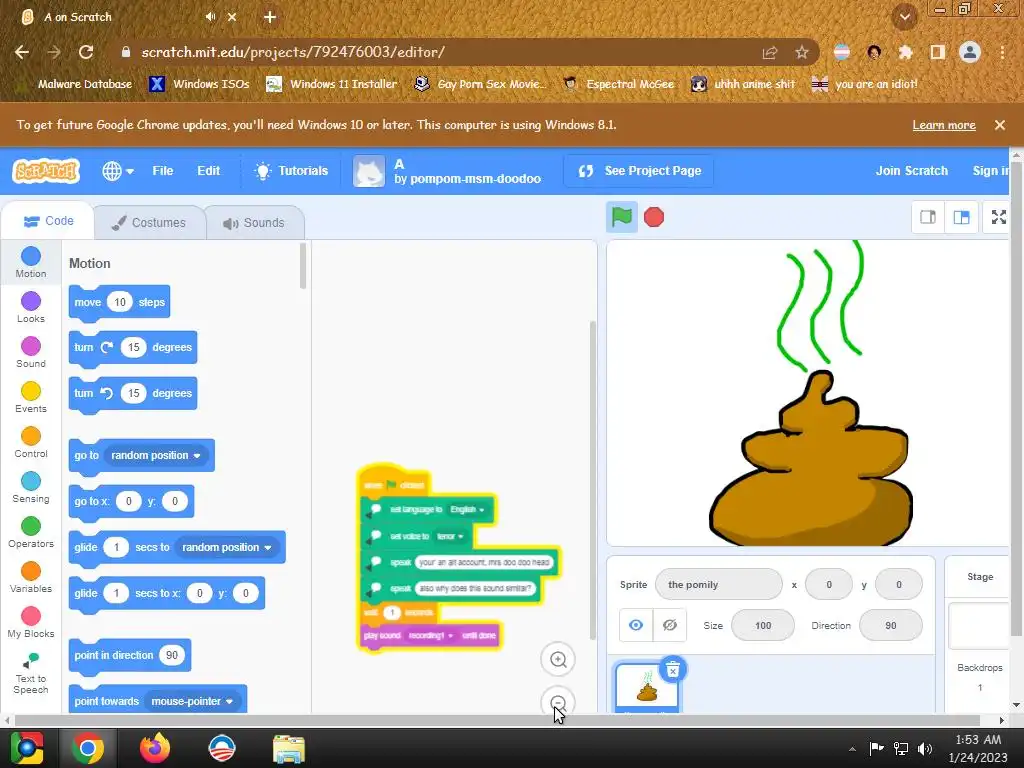This screenshot has width=1024, height=768.
Task: Click Join Scratch link
Action: pyautogui.click(x=911, y=171)
